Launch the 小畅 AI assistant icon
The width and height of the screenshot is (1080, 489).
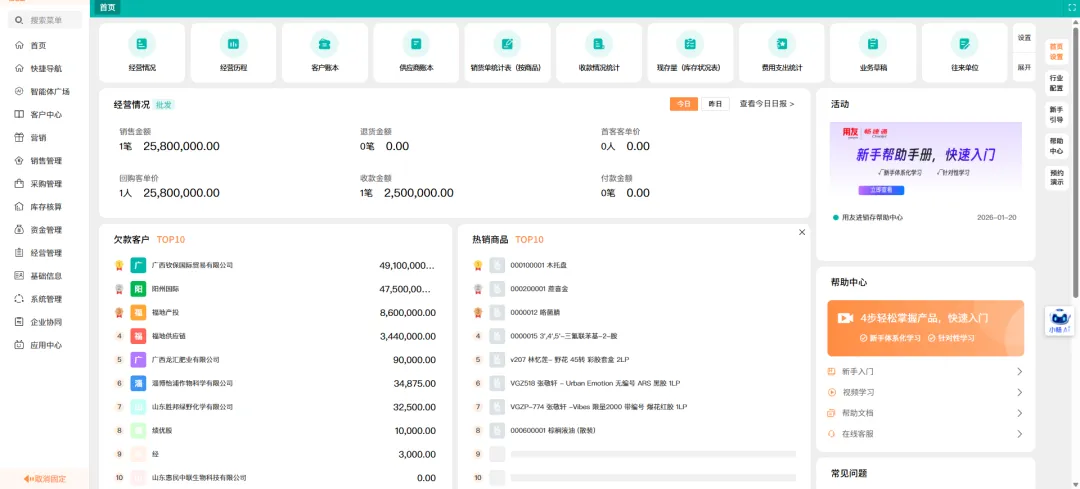[x=1060, y=321]
